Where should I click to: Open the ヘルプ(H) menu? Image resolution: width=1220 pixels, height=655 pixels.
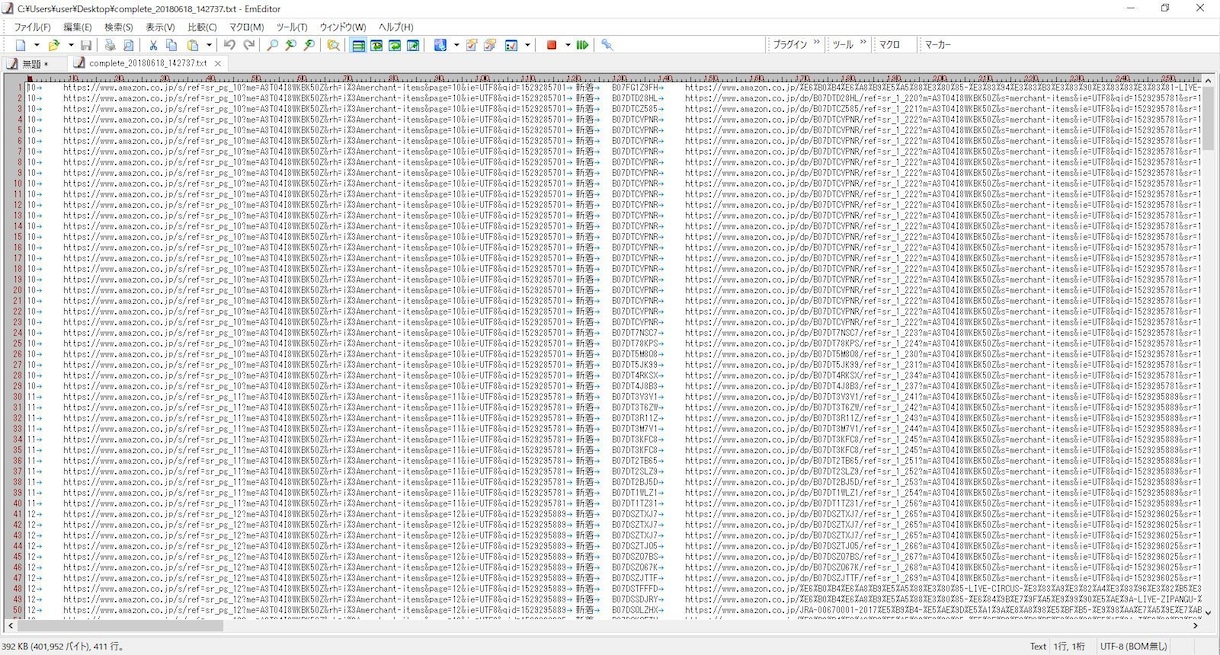coord(395,27)
